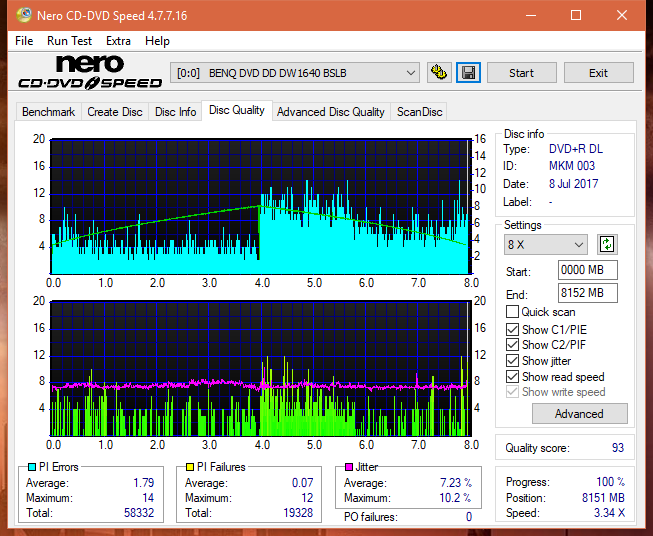Click the PI Failures maximum 12

click(x=307, y=498)
